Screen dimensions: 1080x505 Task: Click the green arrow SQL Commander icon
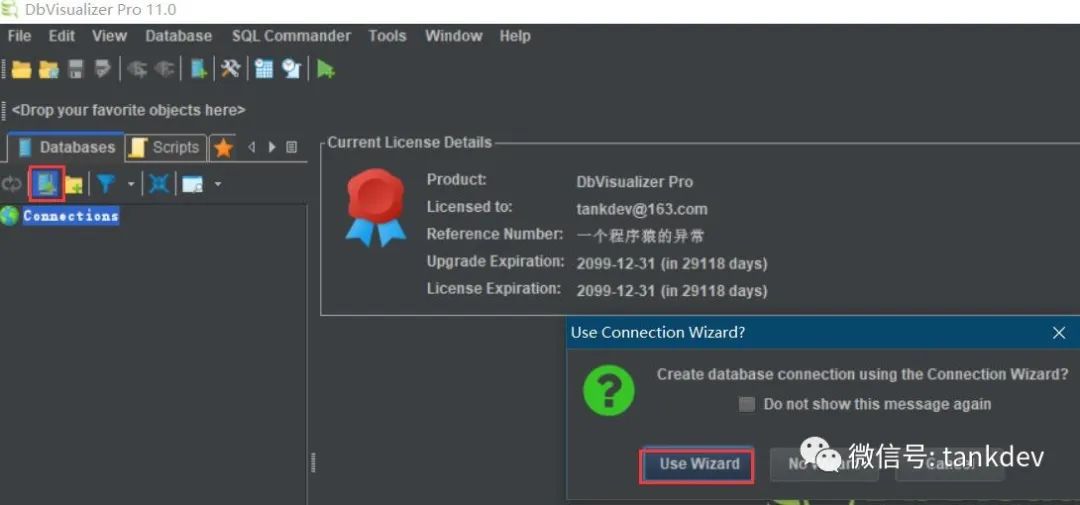coord(326,69)
